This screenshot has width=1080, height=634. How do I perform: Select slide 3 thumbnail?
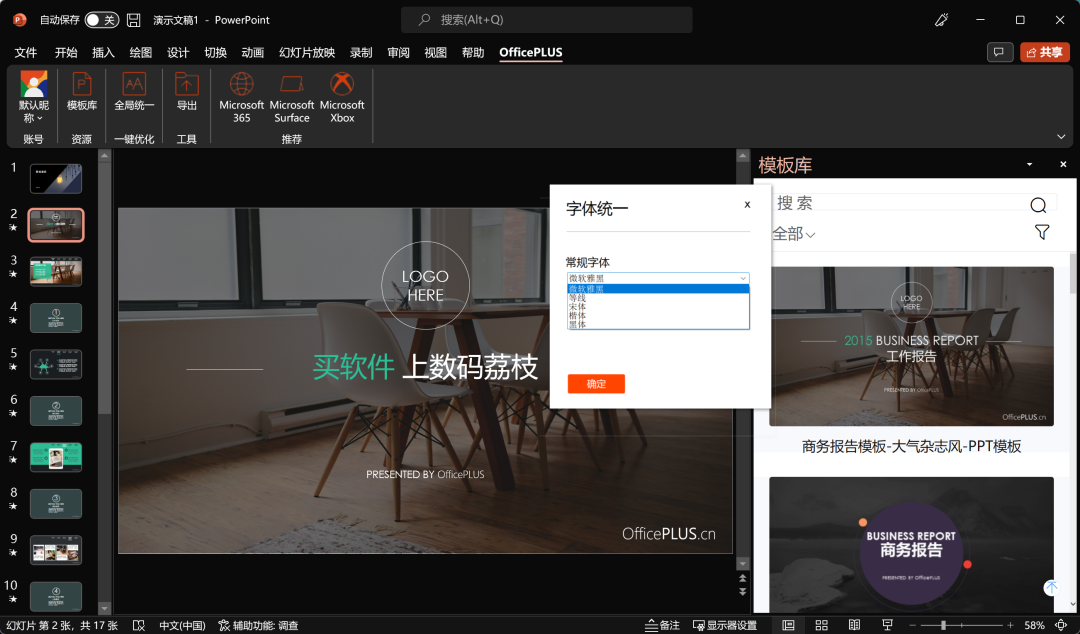tap(56, 272)
